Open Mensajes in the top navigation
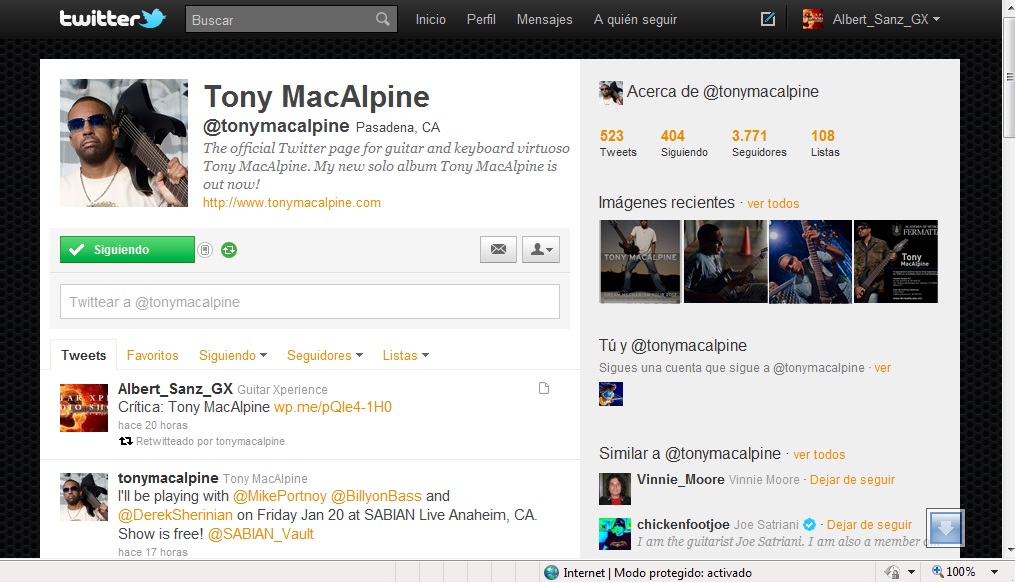 click(544, 19)
